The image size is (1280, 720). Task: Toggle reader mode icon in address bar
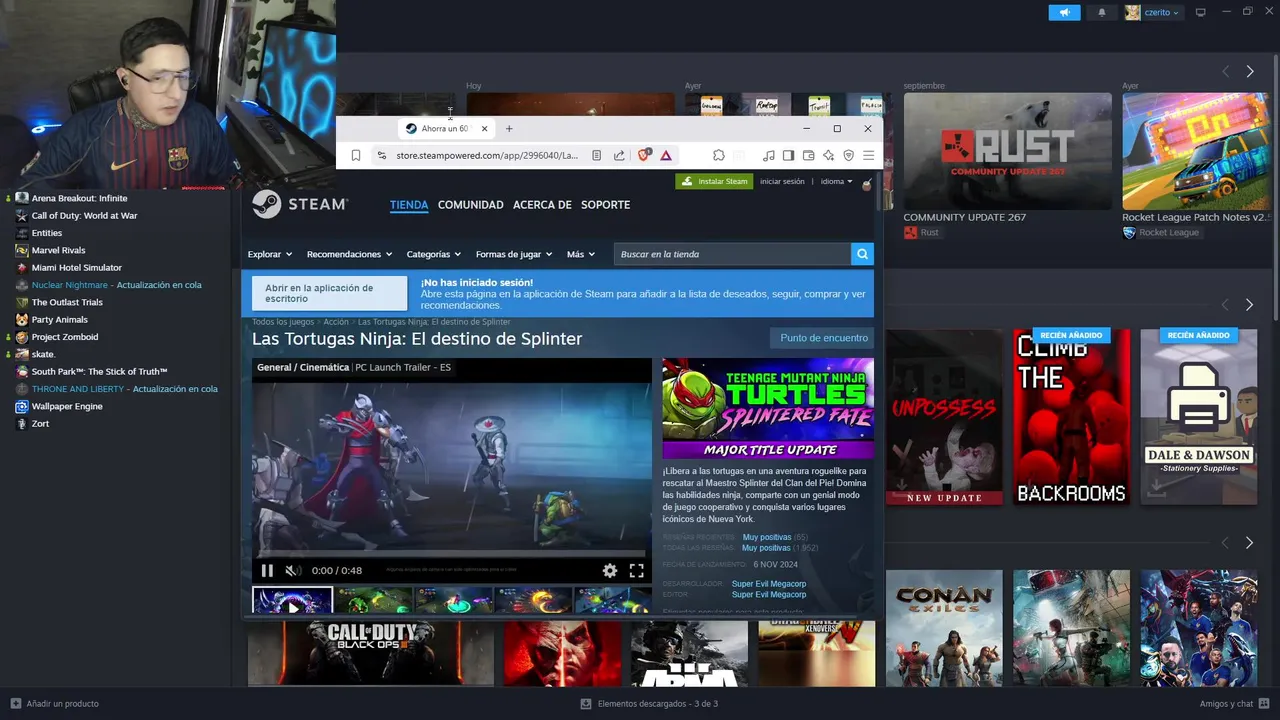[596, 155]
